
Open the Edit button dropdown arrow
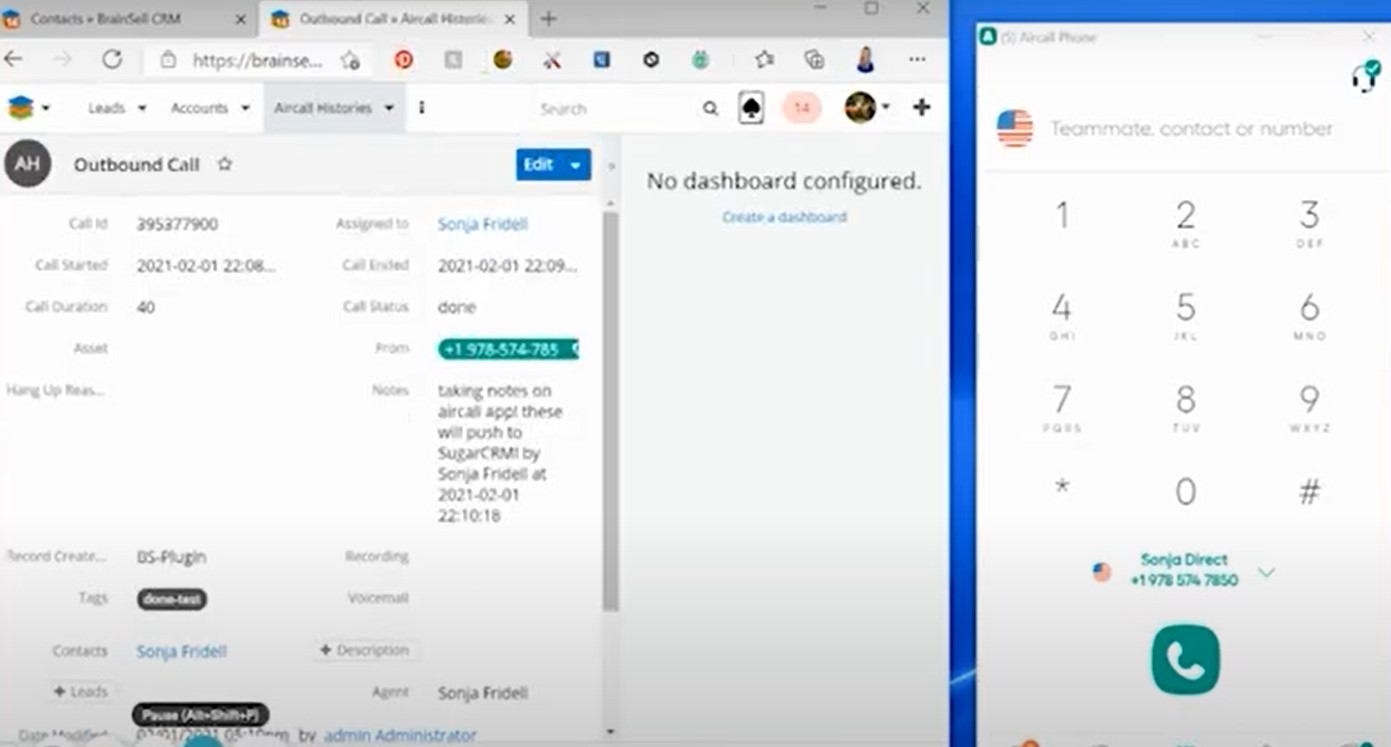tap(576, 165)
